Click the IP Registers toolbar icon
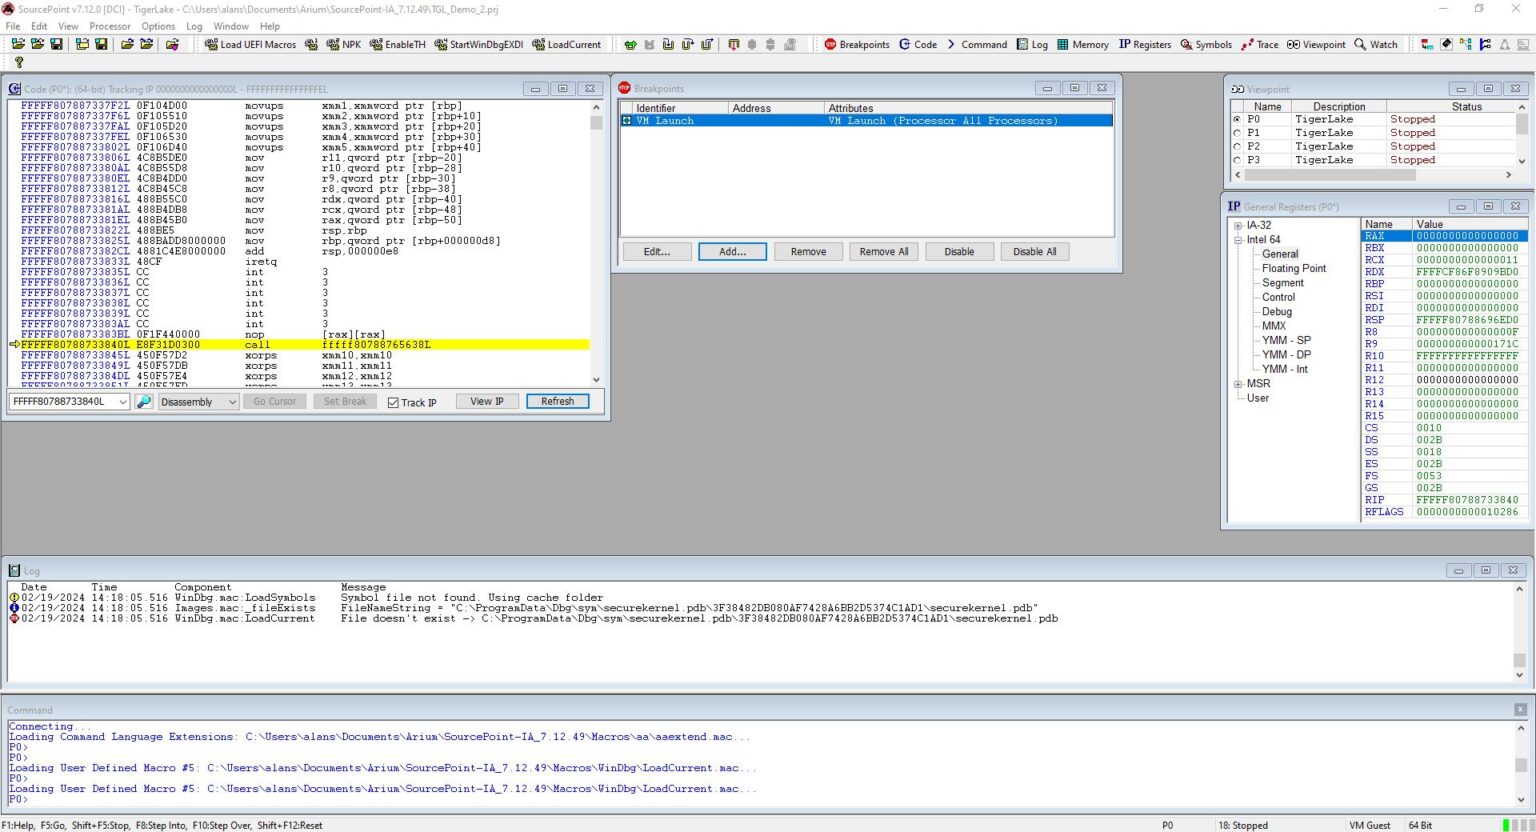Screen dimensions: 1536x832 pos(1144,44)
